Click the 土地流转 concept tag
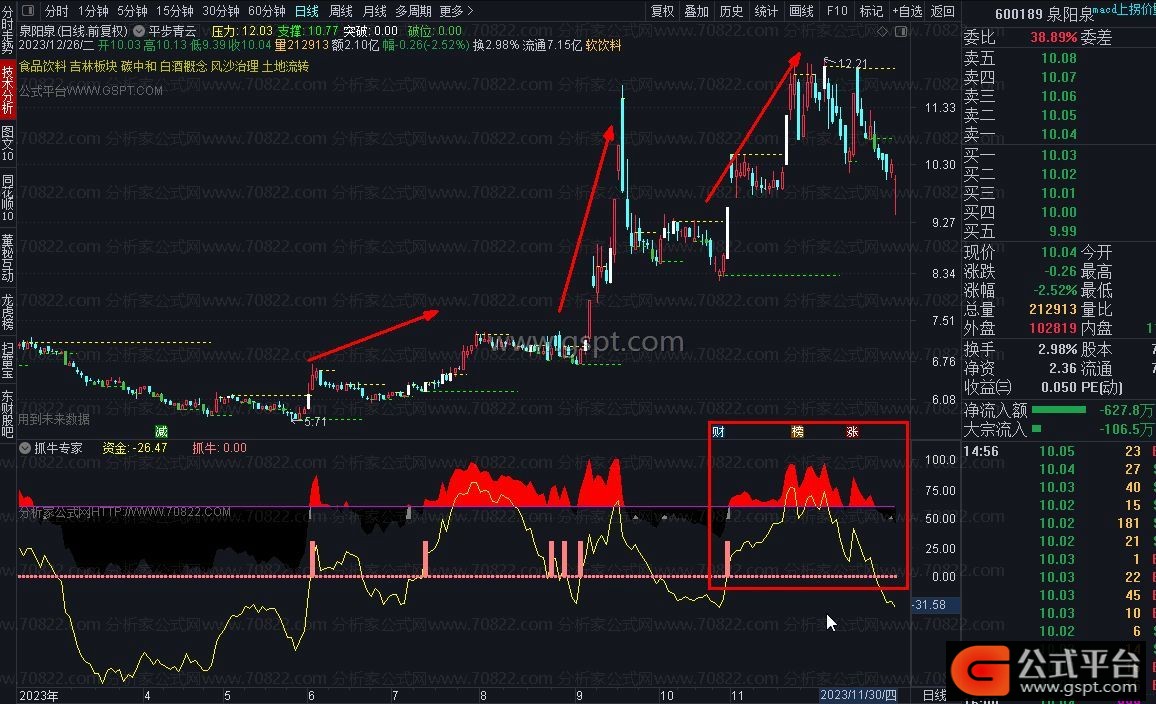This screenshot has height=704, width=1156. point(285,66)
